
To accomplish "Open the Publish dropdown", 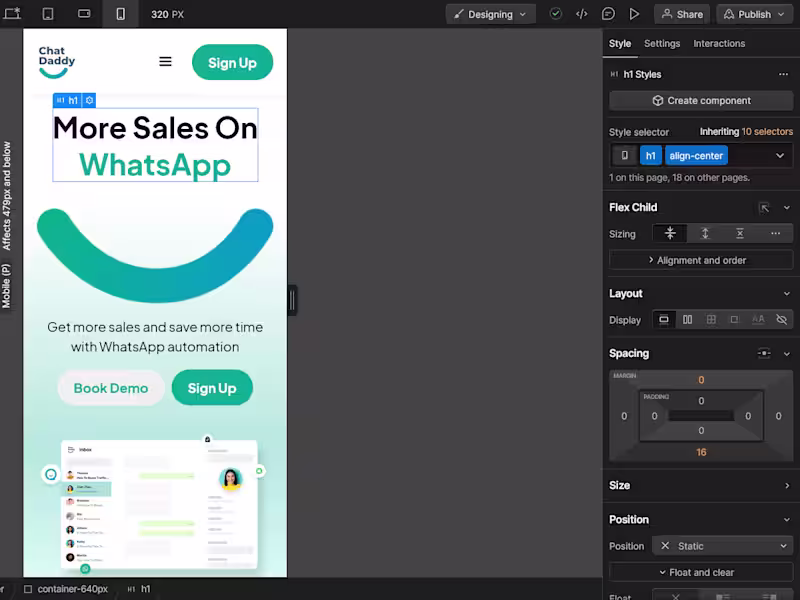I will coord(754,14).
